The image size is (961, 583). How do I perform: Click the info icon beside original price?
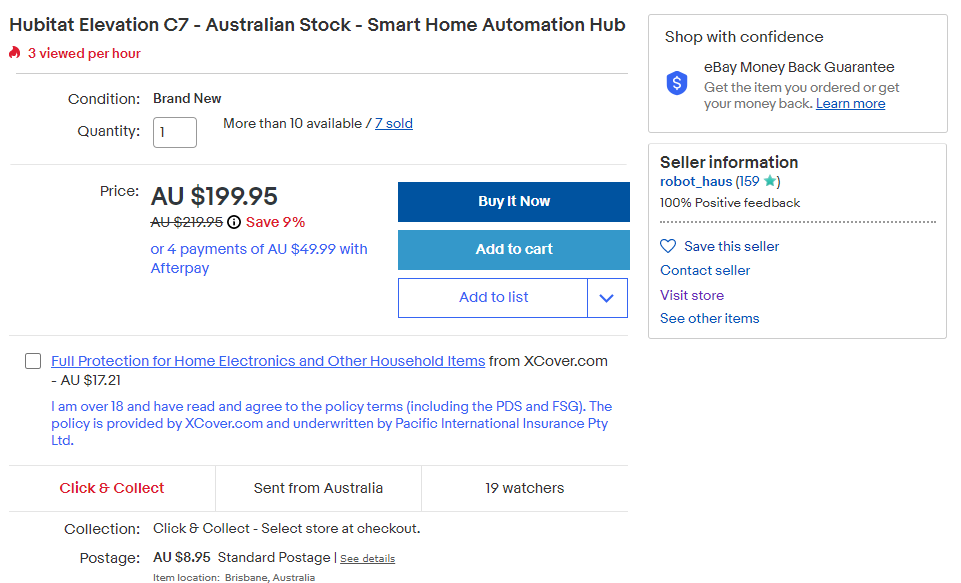(234, 222)
